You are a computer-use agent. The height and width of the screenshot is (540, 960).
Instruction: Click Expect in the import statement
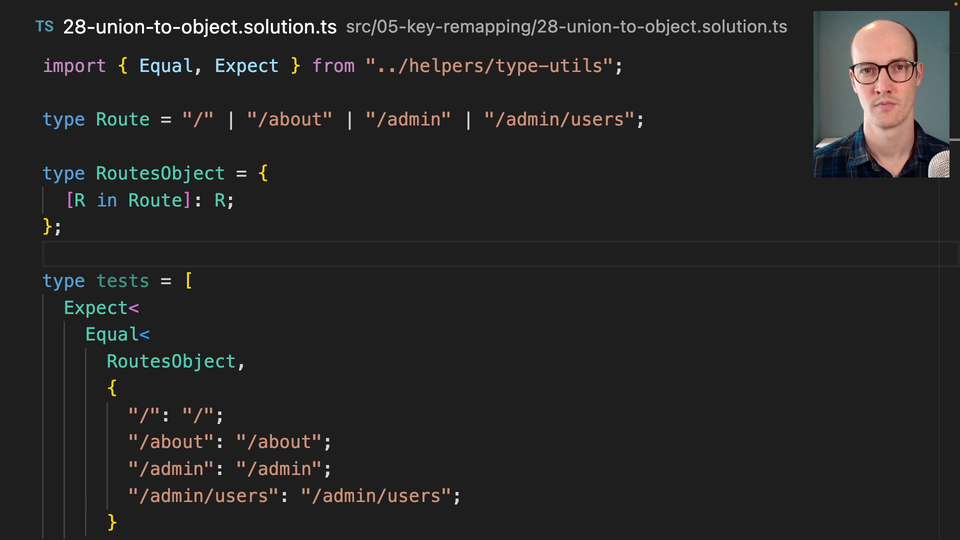[x=247, y=66]
